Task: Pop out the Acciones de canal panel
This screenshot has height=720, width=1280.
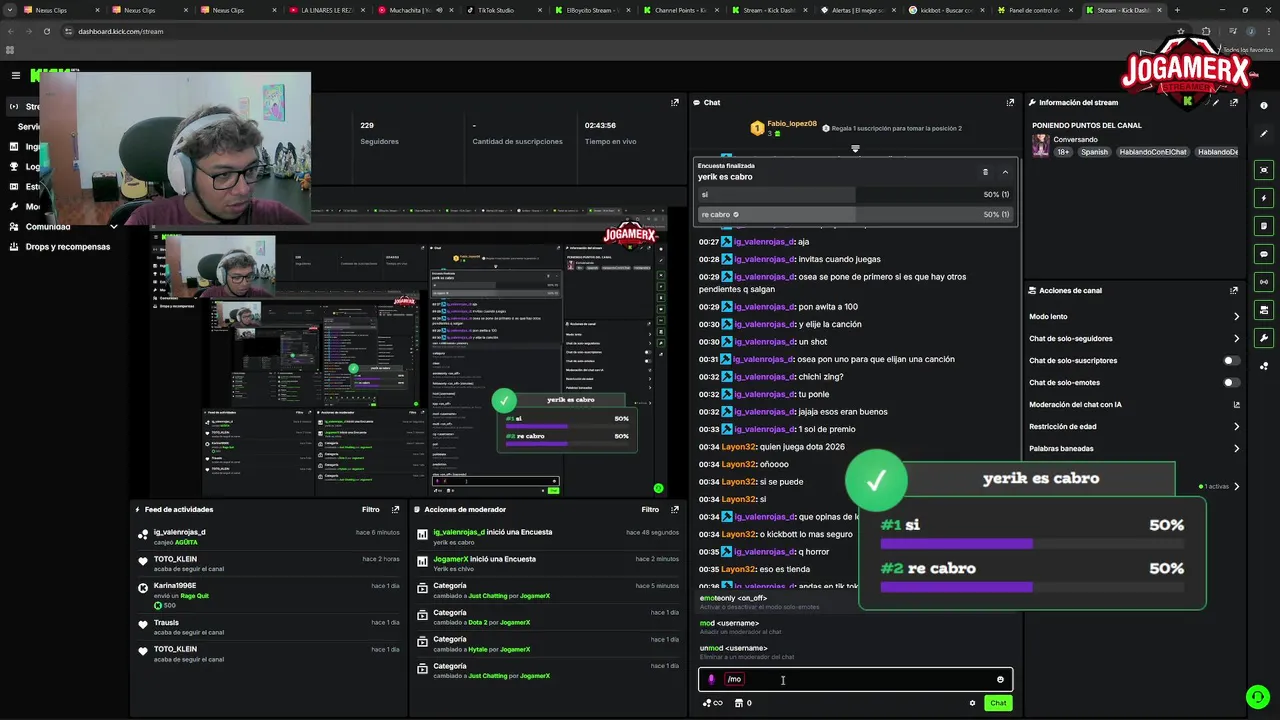Action: 1234,290
